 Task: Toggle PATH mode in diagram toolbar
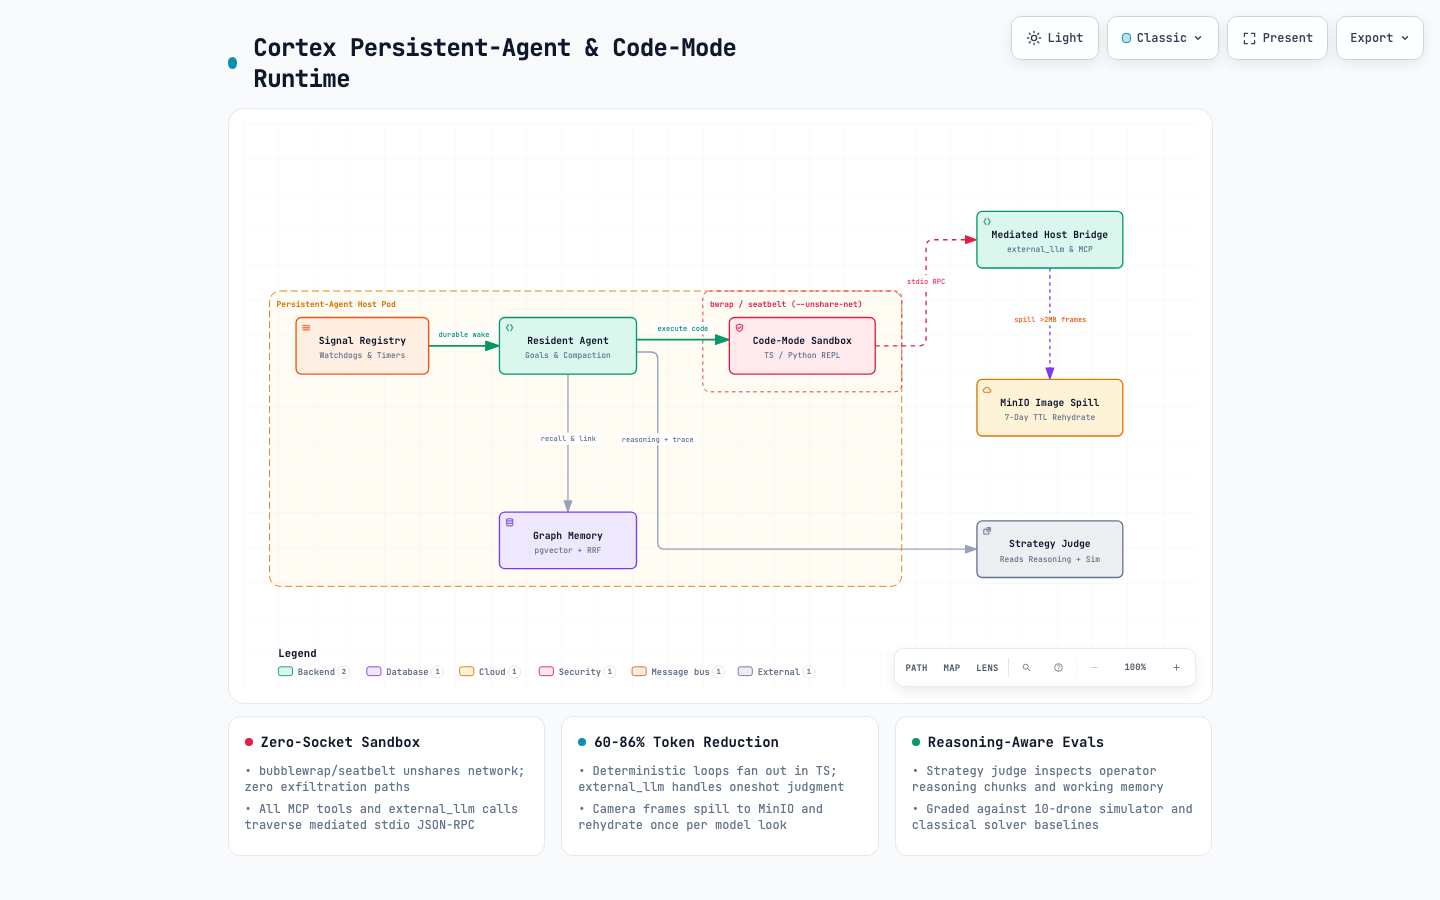916,668
